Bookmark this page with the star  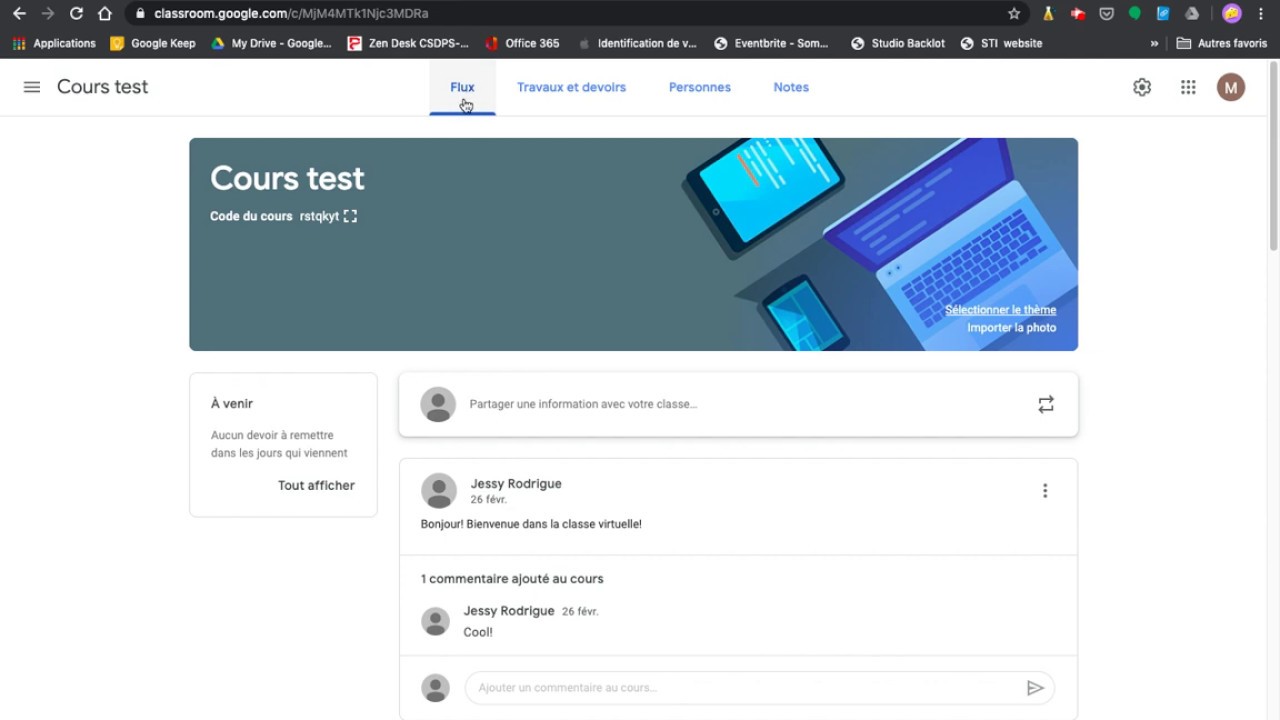[x=1014, y=14]
